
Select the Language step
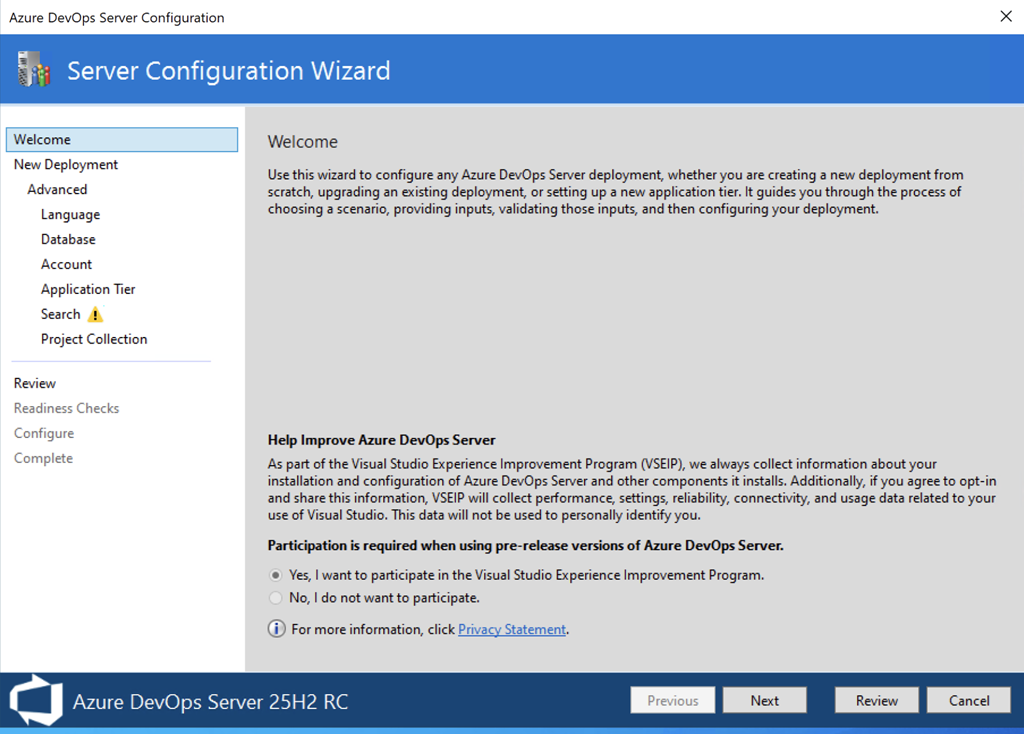pyautogui.click(x=71, y=214)
